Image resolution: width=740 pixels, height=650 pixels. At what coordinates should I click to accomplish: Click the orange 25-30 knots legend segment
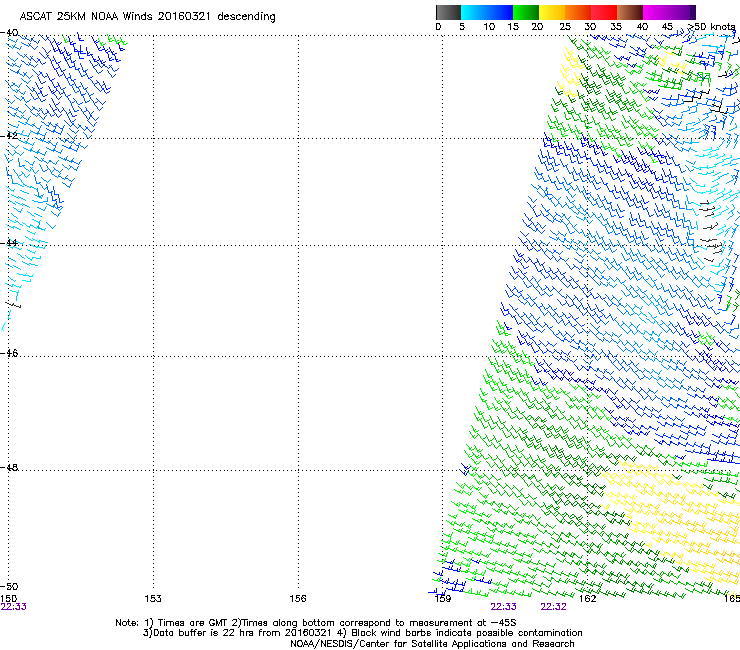pos(578,12)
